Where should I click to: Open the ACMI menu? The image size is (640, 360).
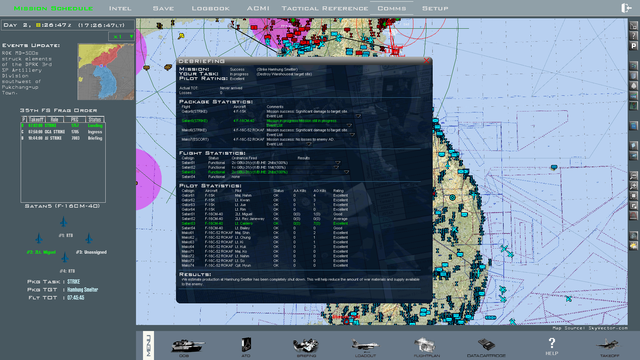click(x=258, y=8)
